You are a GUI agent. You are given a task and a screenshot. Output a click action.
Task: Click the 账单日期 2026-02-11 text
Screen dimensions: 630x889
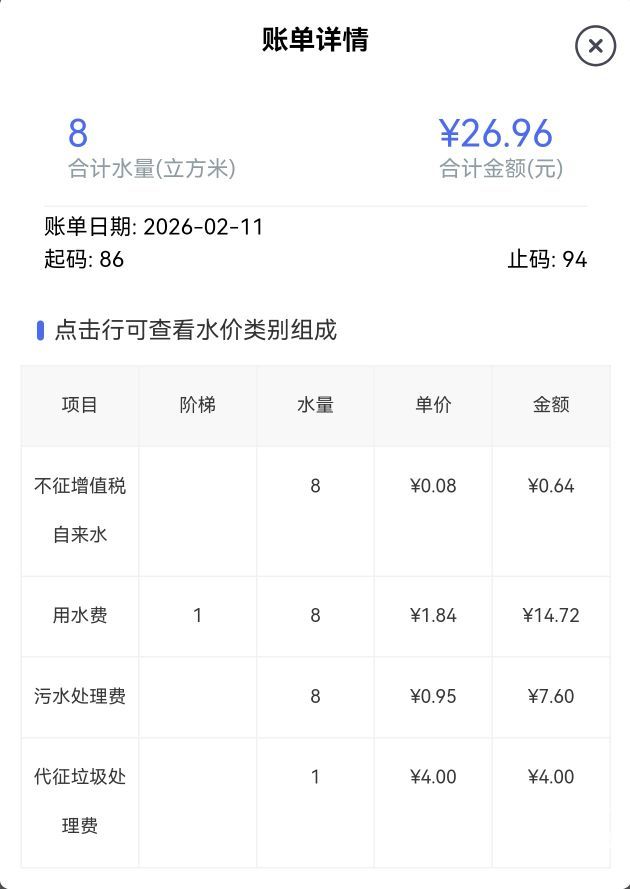[x=154, y=227]
